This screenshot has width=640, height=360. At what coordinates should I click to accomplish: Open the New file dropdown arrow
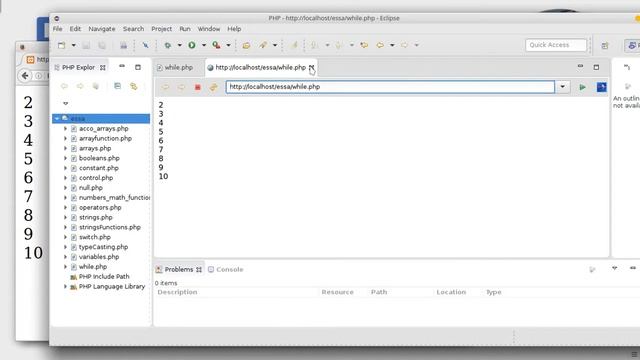point(73,45)
